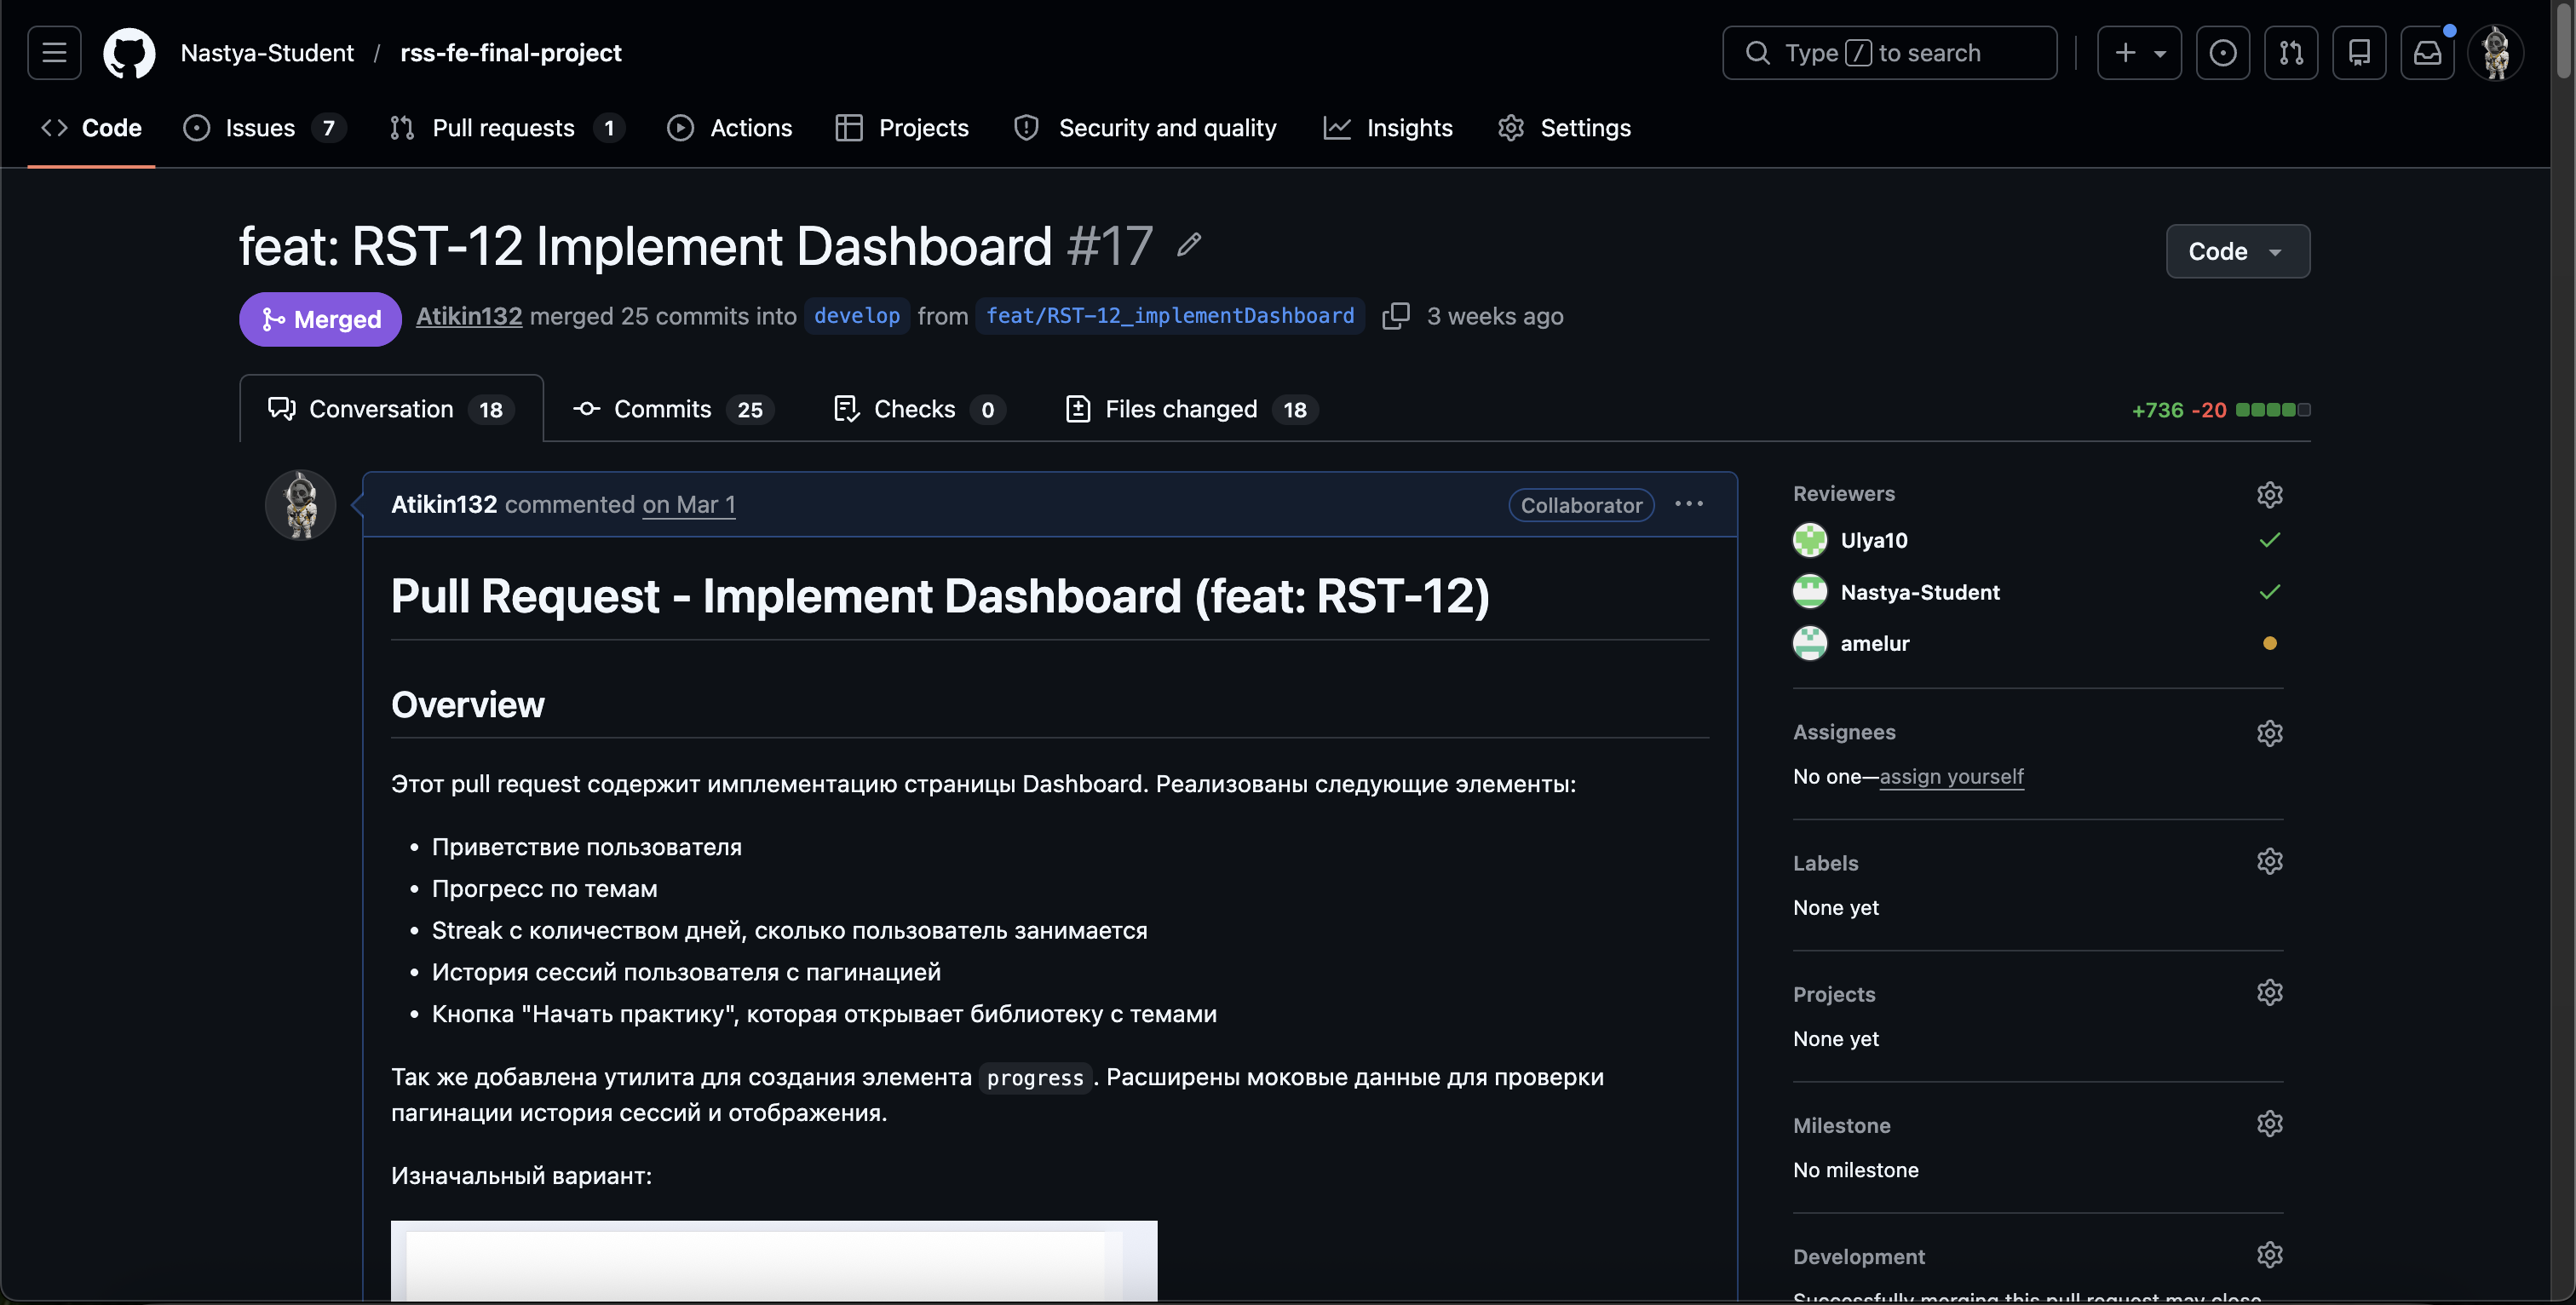
Task: Switch to the Commits tab
Action: point(663,409)
